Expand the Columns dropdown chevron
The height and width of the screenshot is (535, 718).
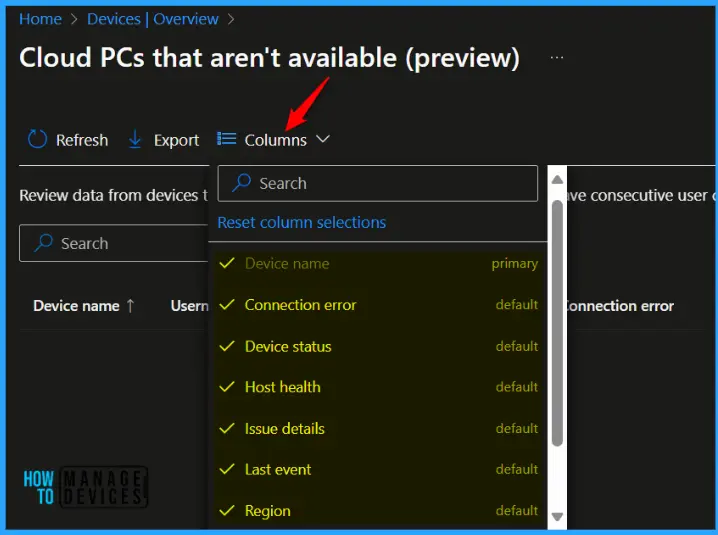point(323,139)
